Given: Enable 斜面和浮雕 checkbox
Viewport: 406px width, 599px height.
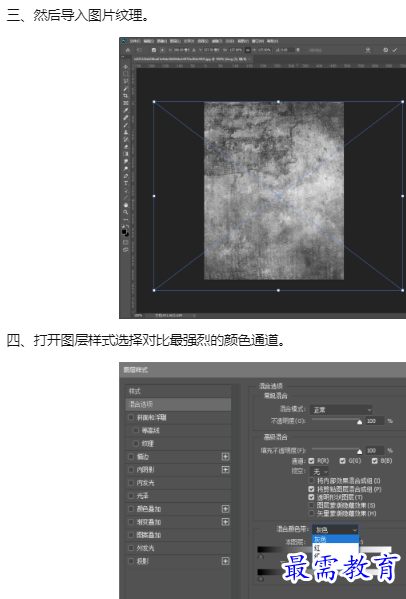Looking at the screenshot, I should click(131, 417).
